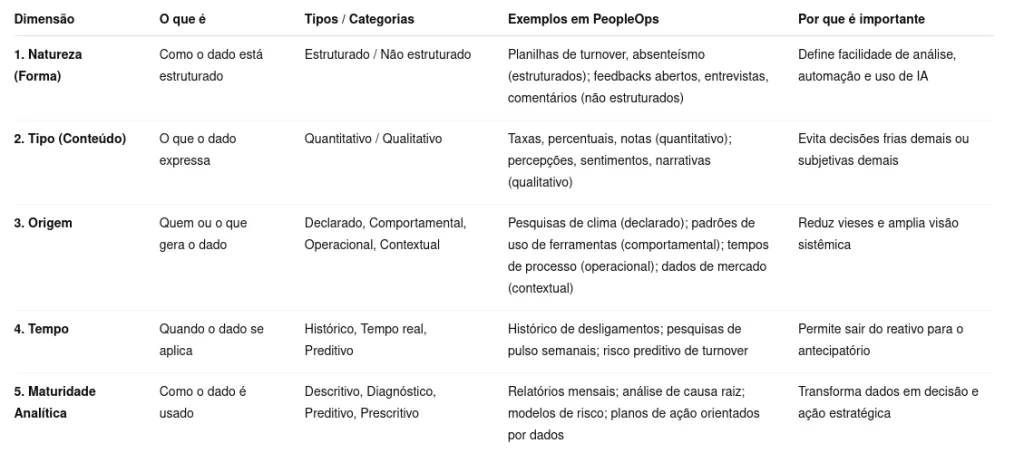Select the "Quantitativo / Qualitativo" cell

tap(373, 139)
